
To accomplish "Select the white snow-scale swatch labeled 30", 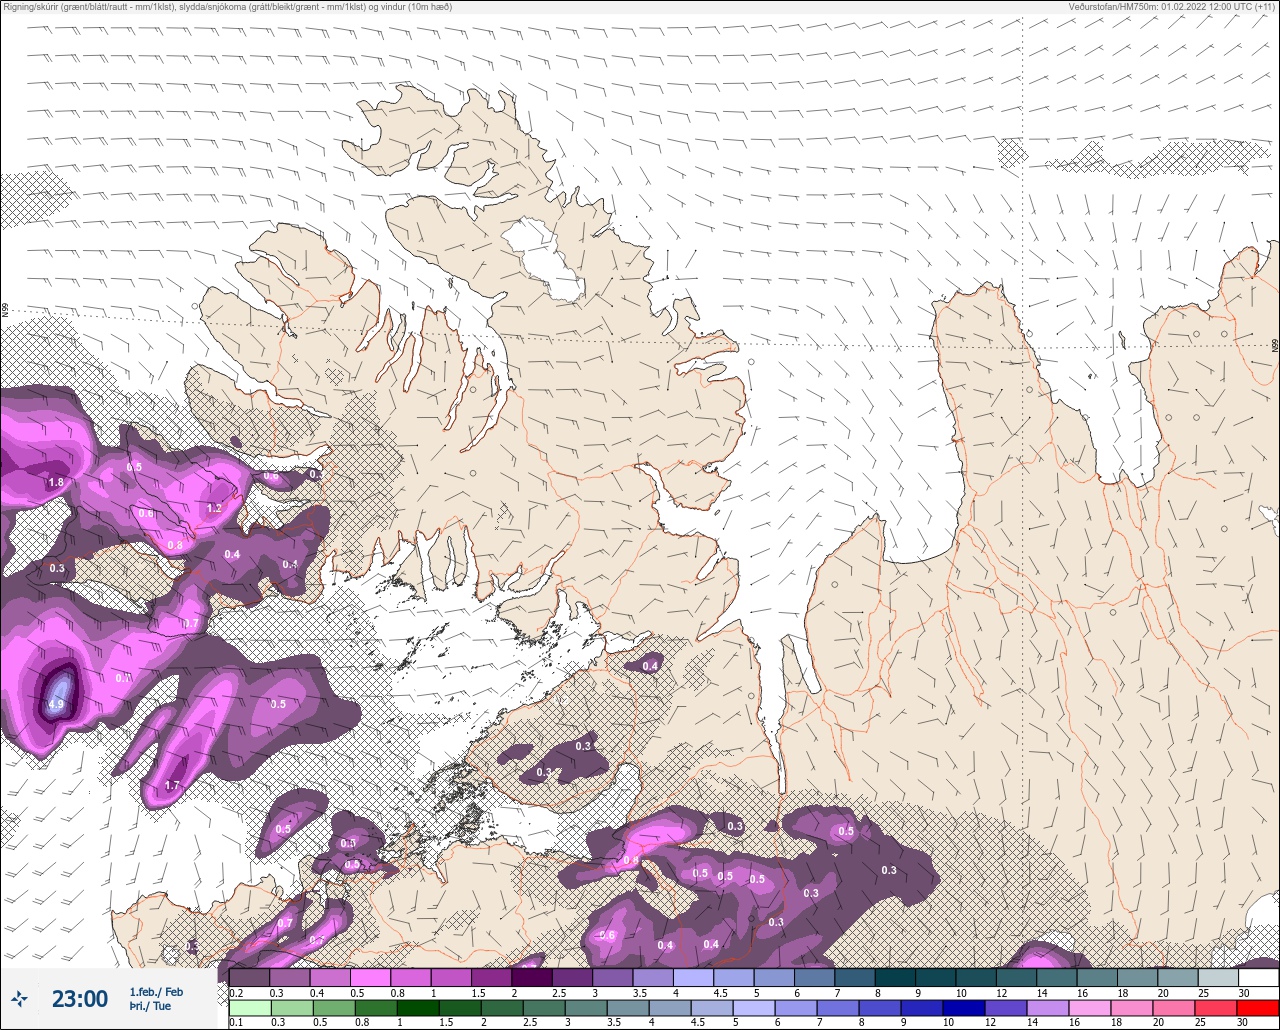I will pos(1259,977).
